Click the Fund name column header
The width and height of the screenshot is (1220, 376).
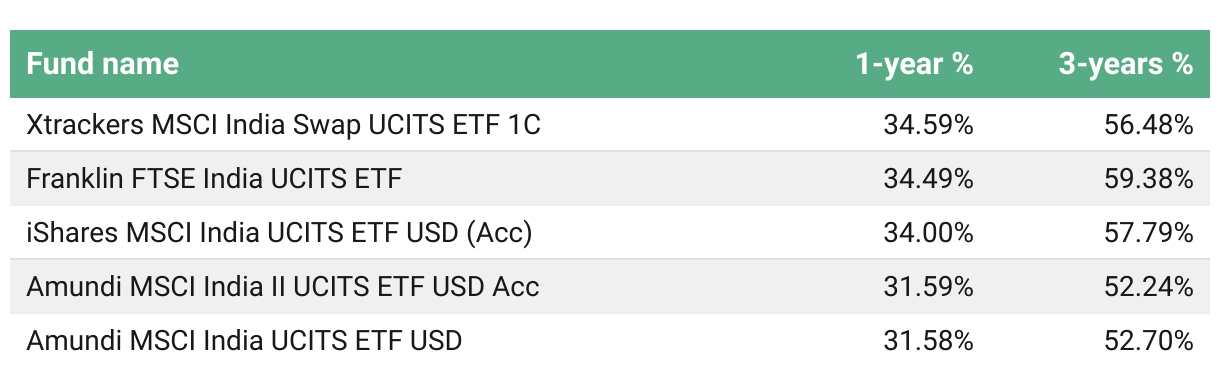pos(103,64)
